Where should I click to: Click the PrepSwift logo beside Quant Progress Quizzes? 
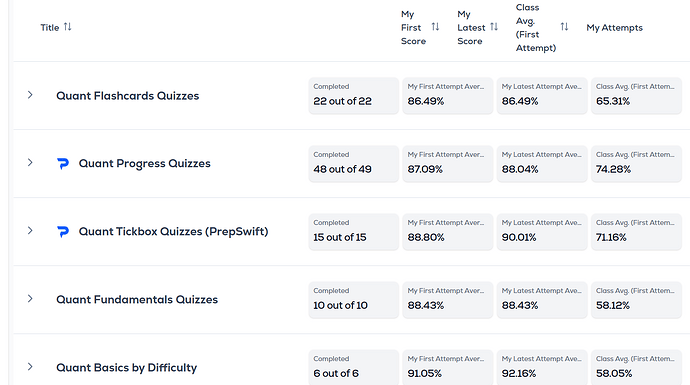point(63,164)
